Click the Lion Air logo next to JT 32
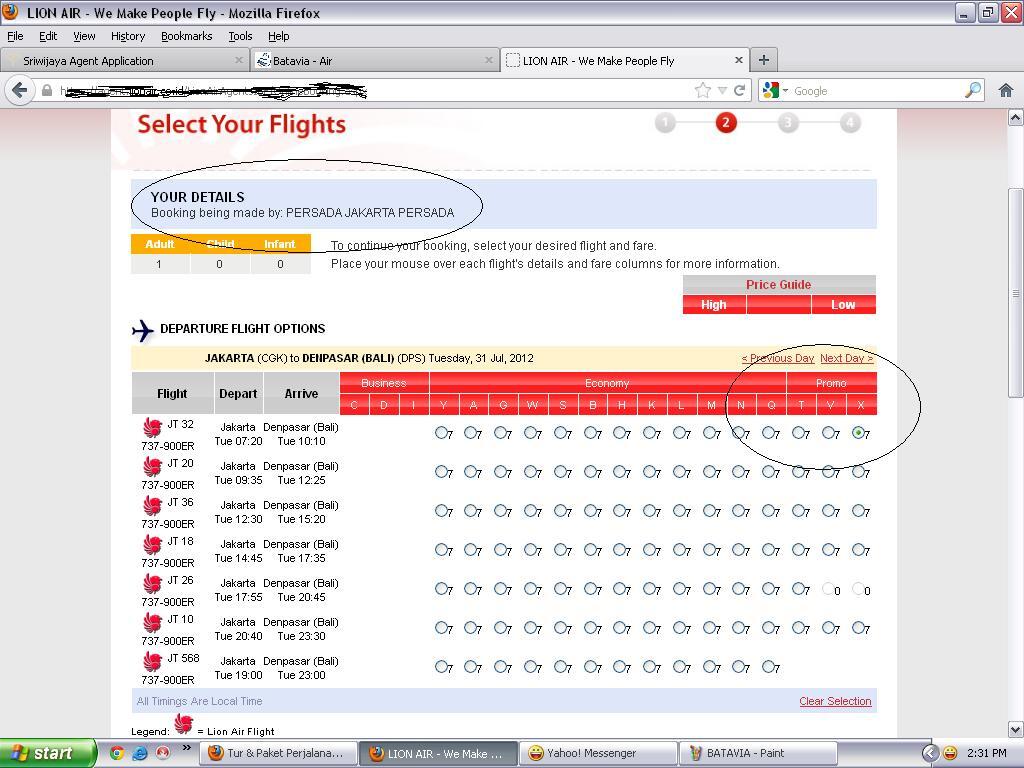This screenshot has width=1024, height=768. pyautogui.click(x=153, y=427)
